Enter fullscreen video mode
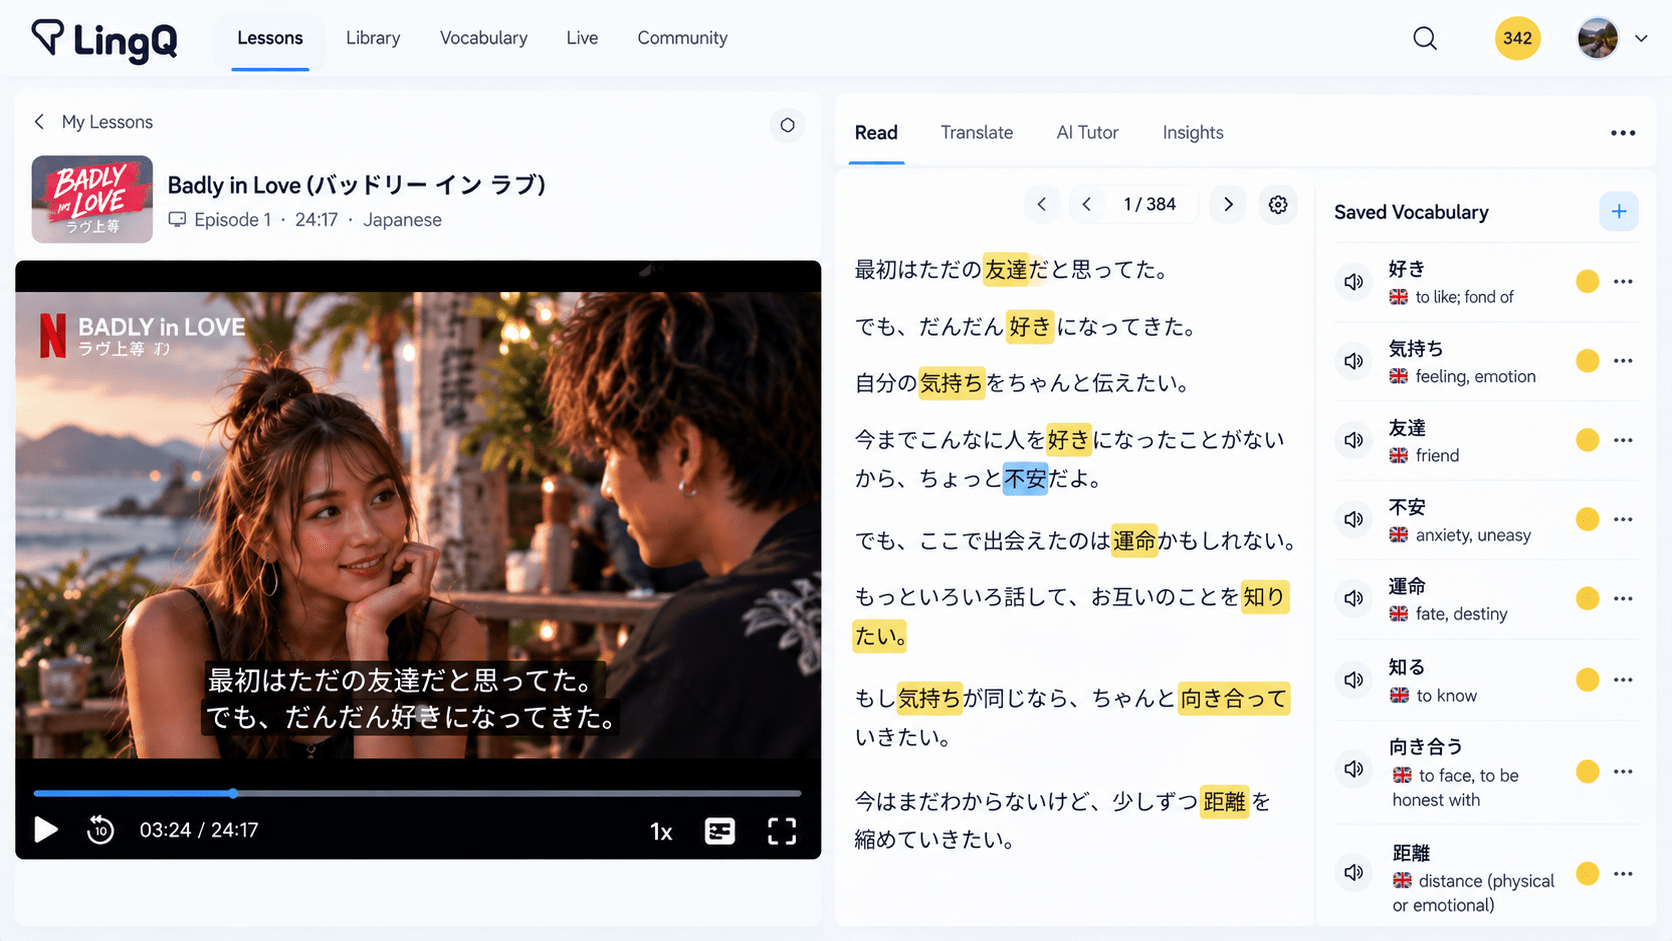This screenshot has height=941, width=1672. click(x=782, y=831)
